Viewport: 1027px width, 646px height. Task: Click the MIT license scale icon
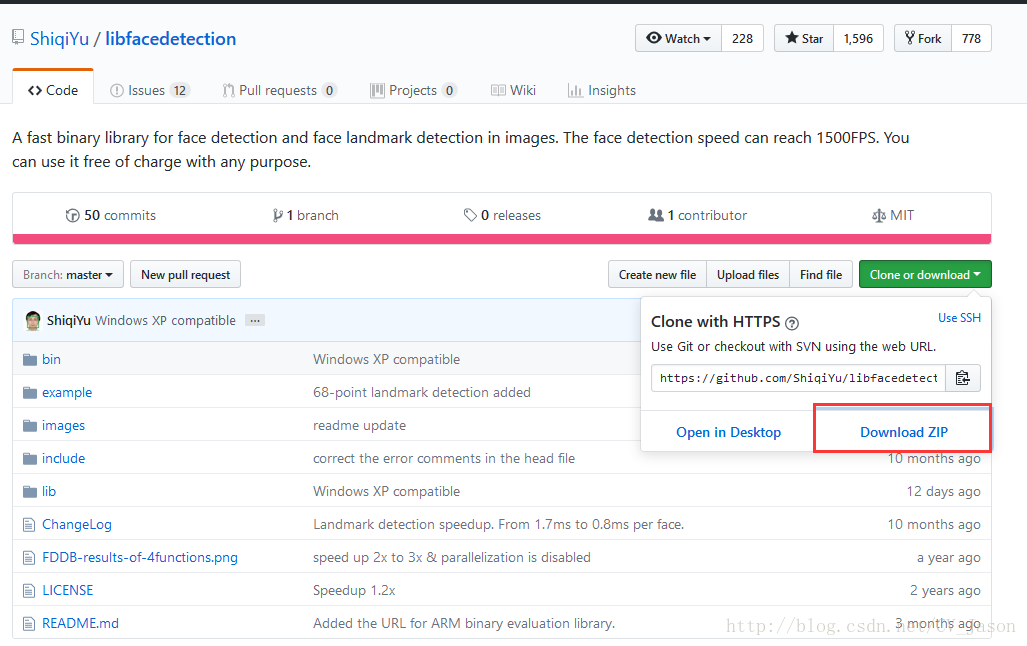[879, 215]
